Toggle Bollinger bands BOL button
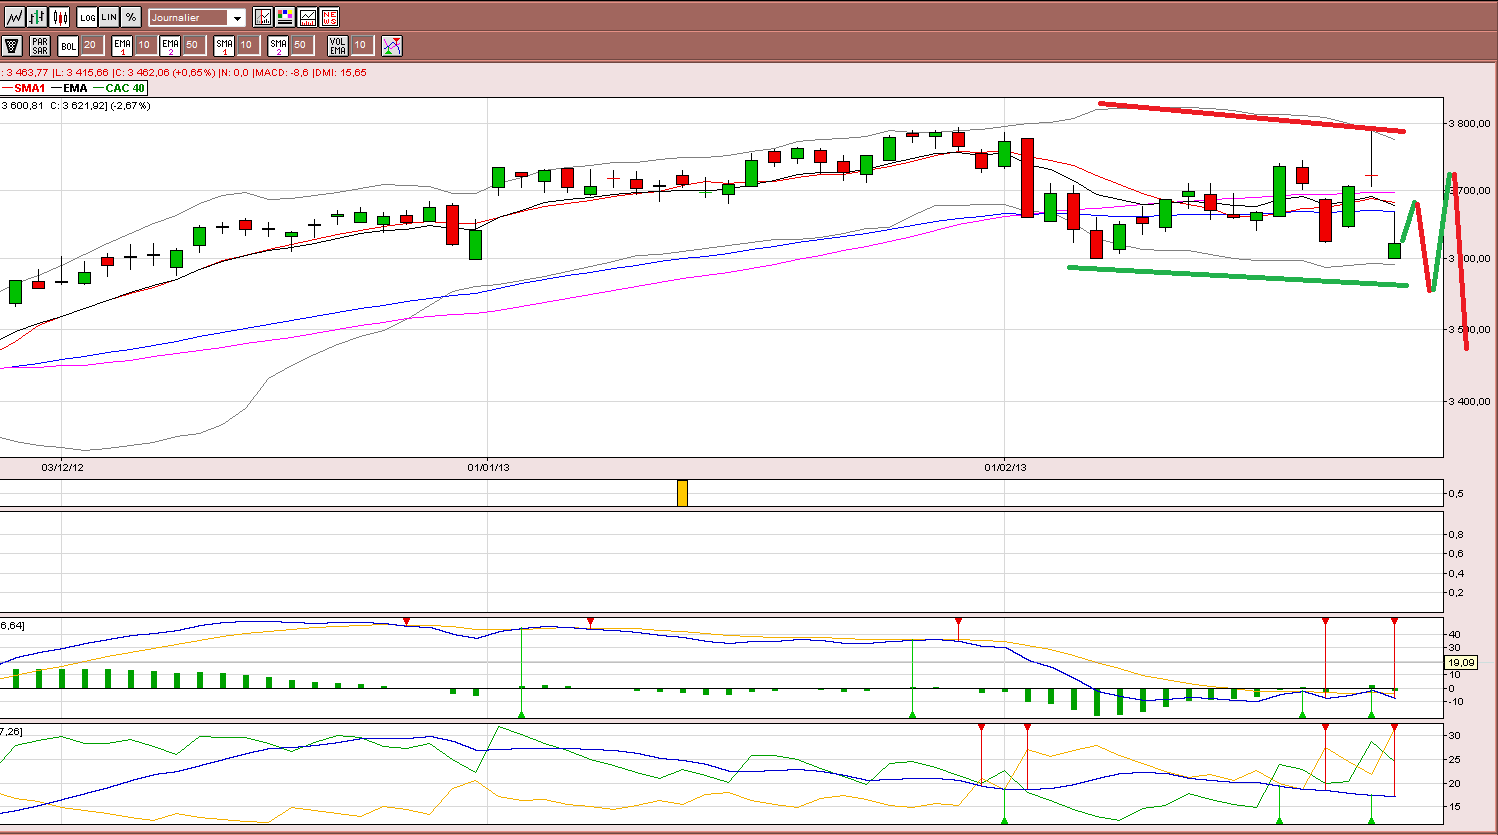Image resolution: width=1498 pixels, height=835 pixels. tap(68, 45)
